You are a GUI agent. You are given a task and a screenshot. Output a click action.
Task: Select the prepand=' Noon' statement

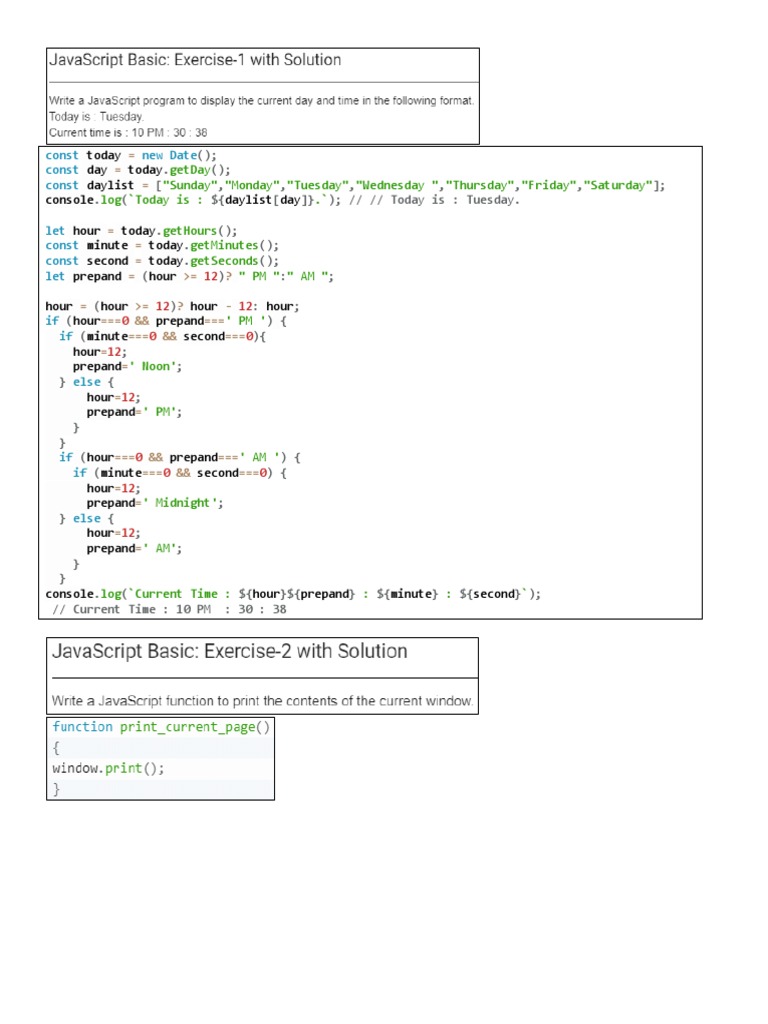127,366
